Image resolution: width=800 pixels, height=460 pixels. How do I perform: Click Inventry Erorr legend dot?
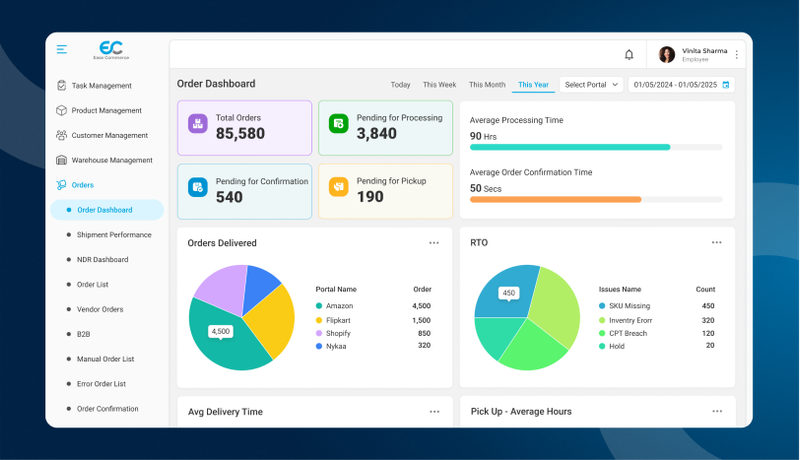602,320
